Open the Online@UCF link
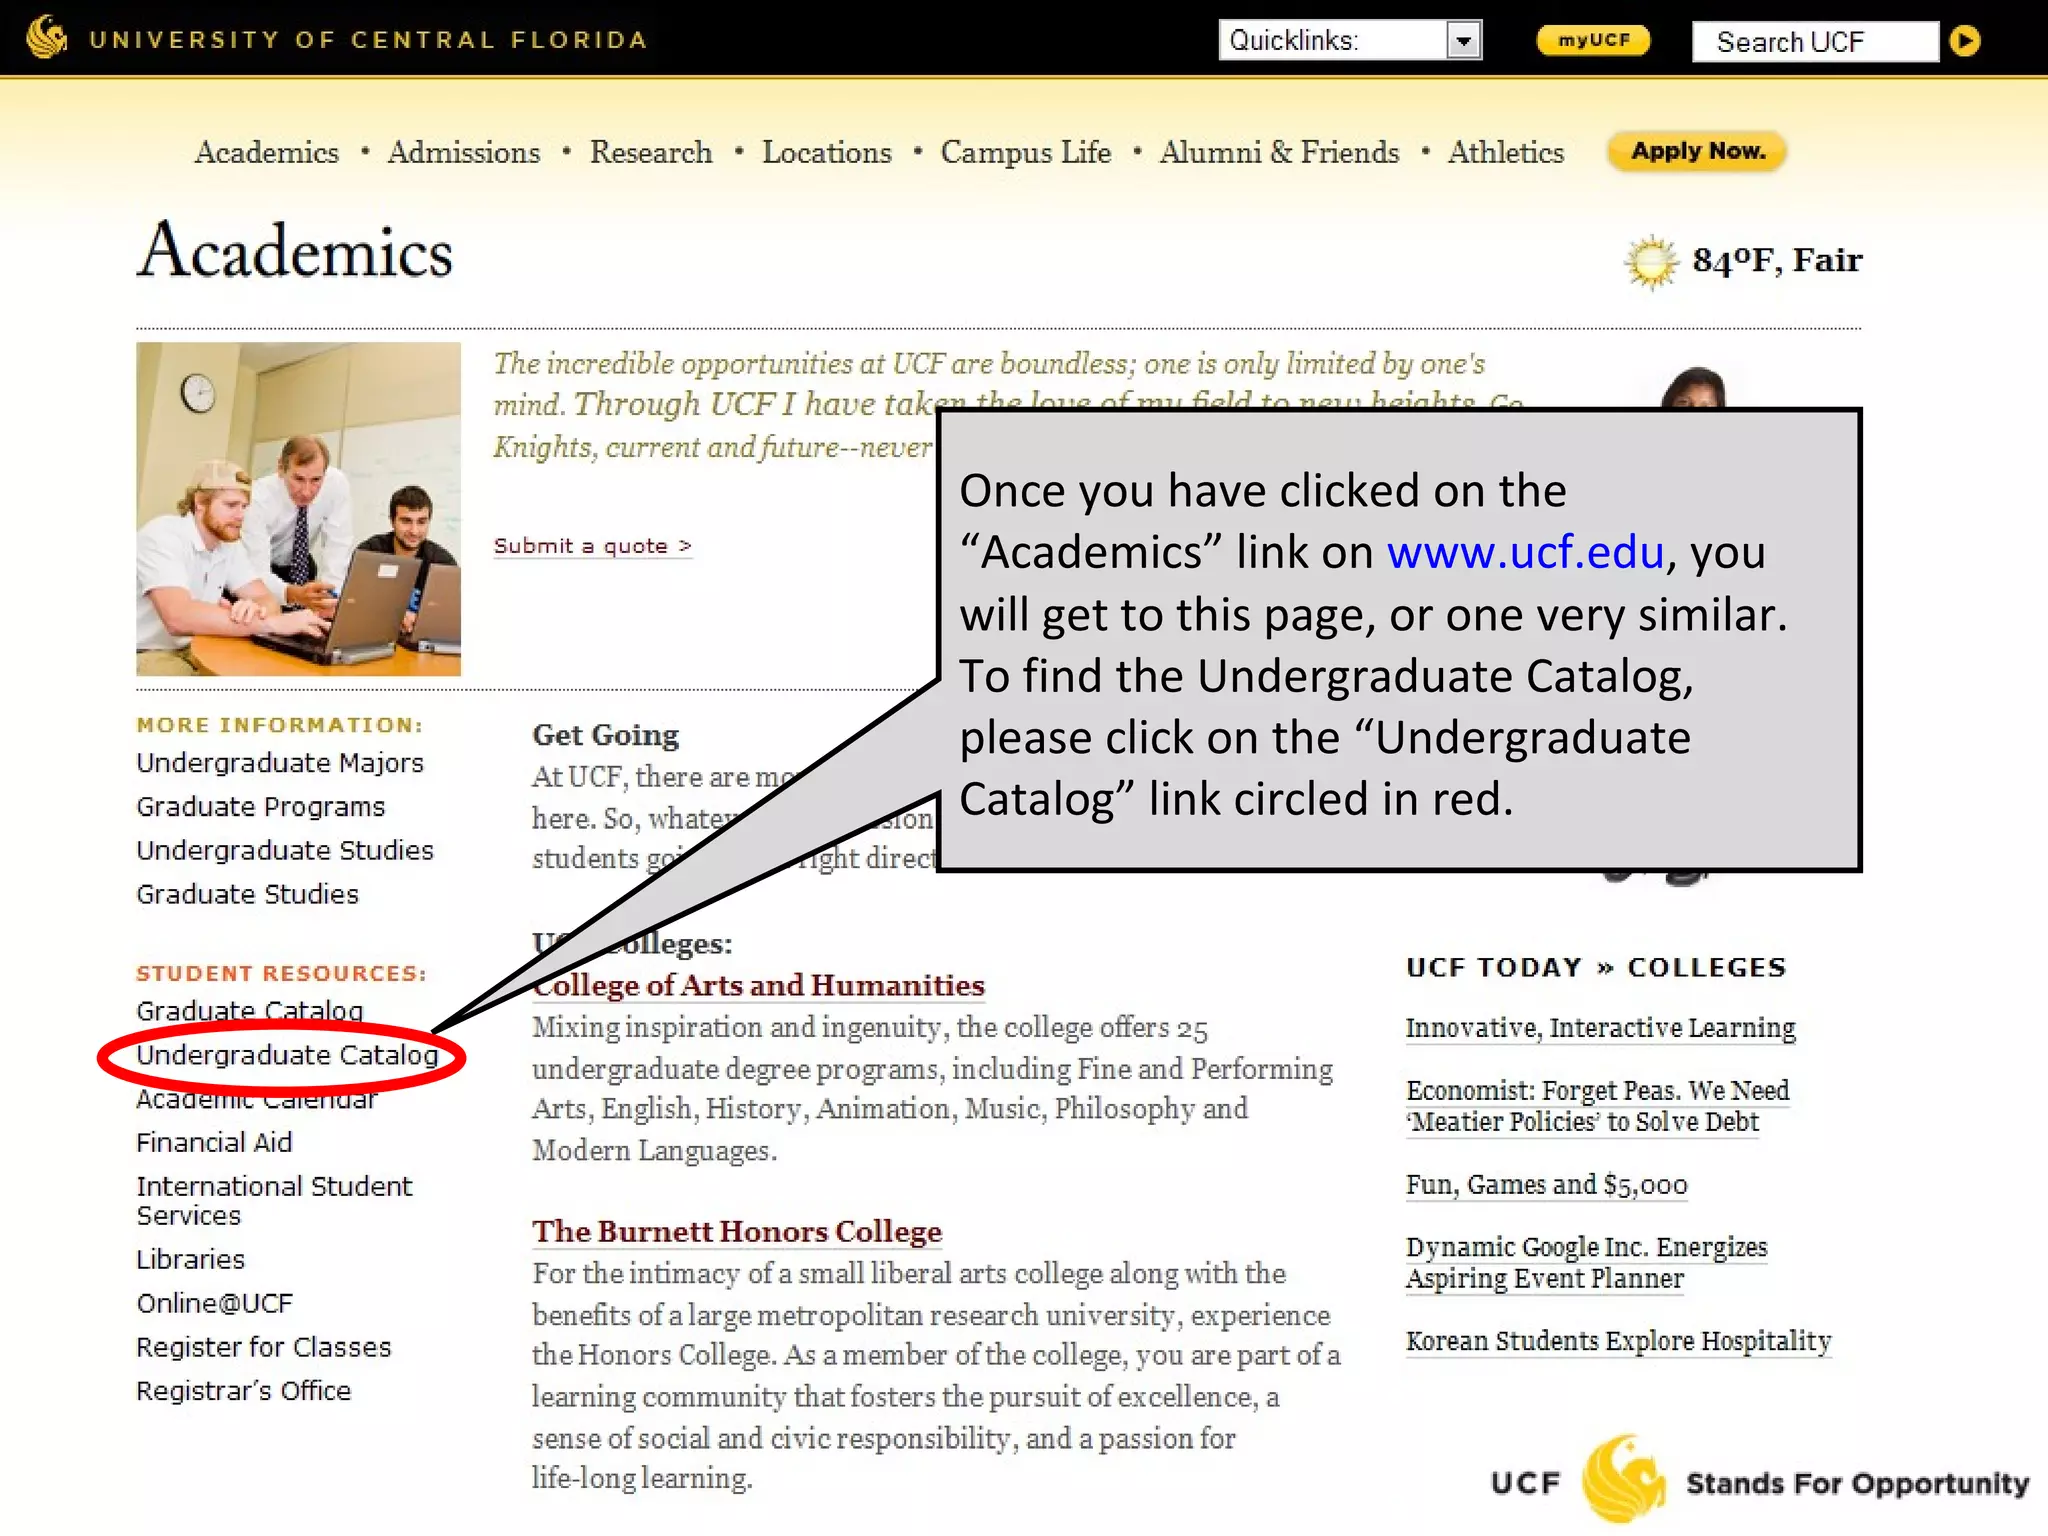 coord(215,1303)
